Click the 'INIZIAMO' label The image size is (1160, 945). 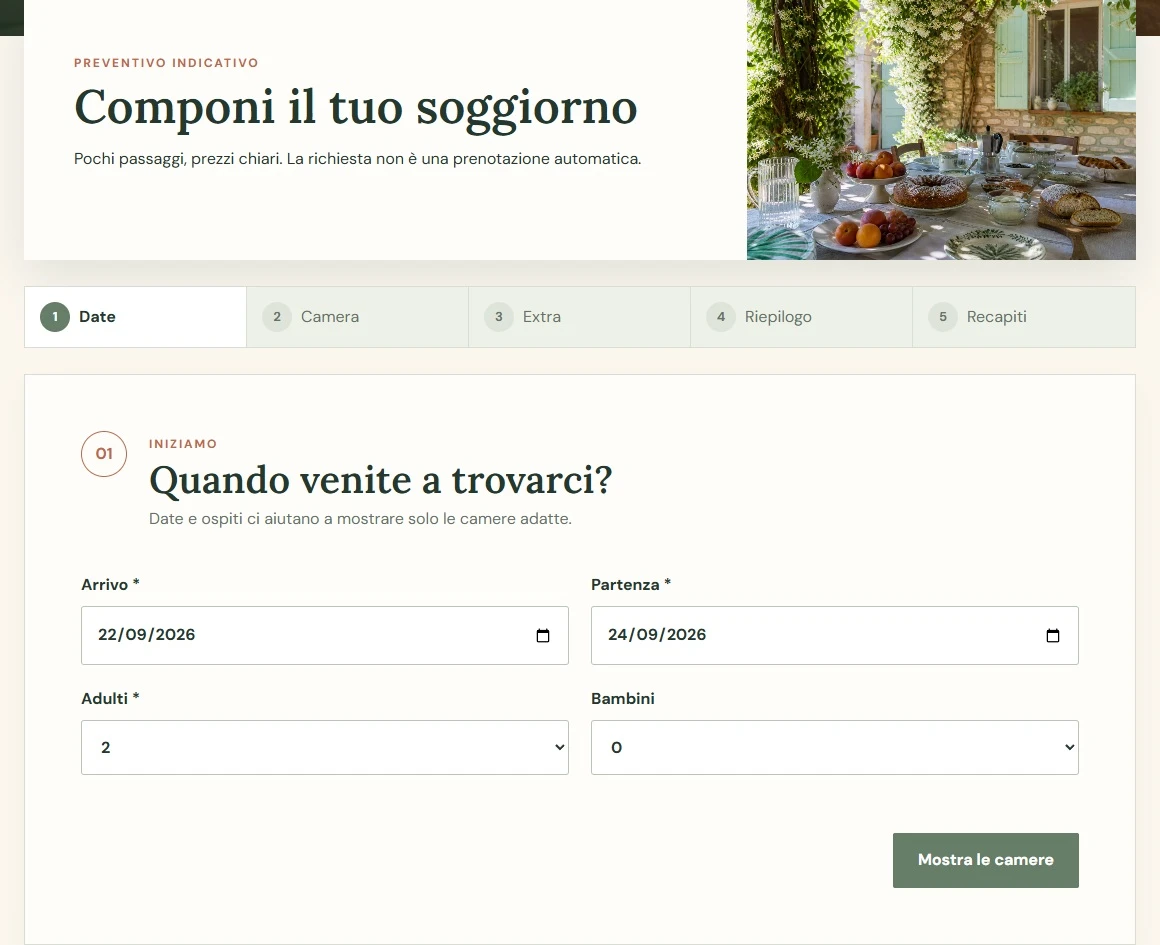pyautogui.click(x=183, y=444)
